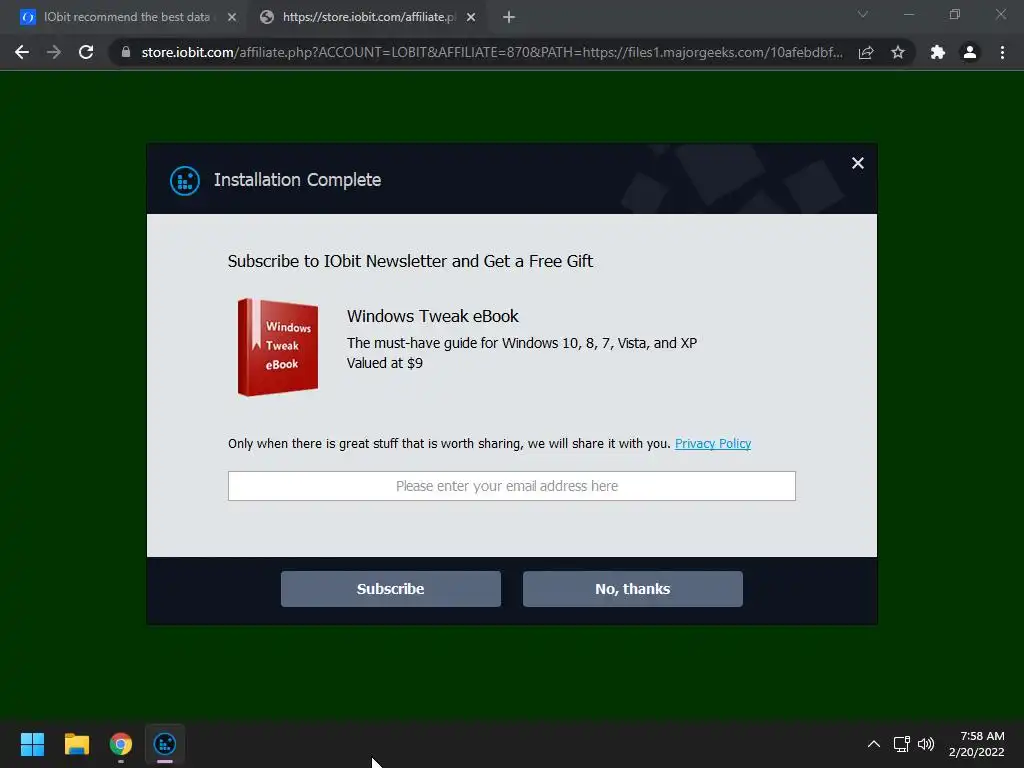
Task: Close the Installation Complete dialog
Action: (857, 163)
